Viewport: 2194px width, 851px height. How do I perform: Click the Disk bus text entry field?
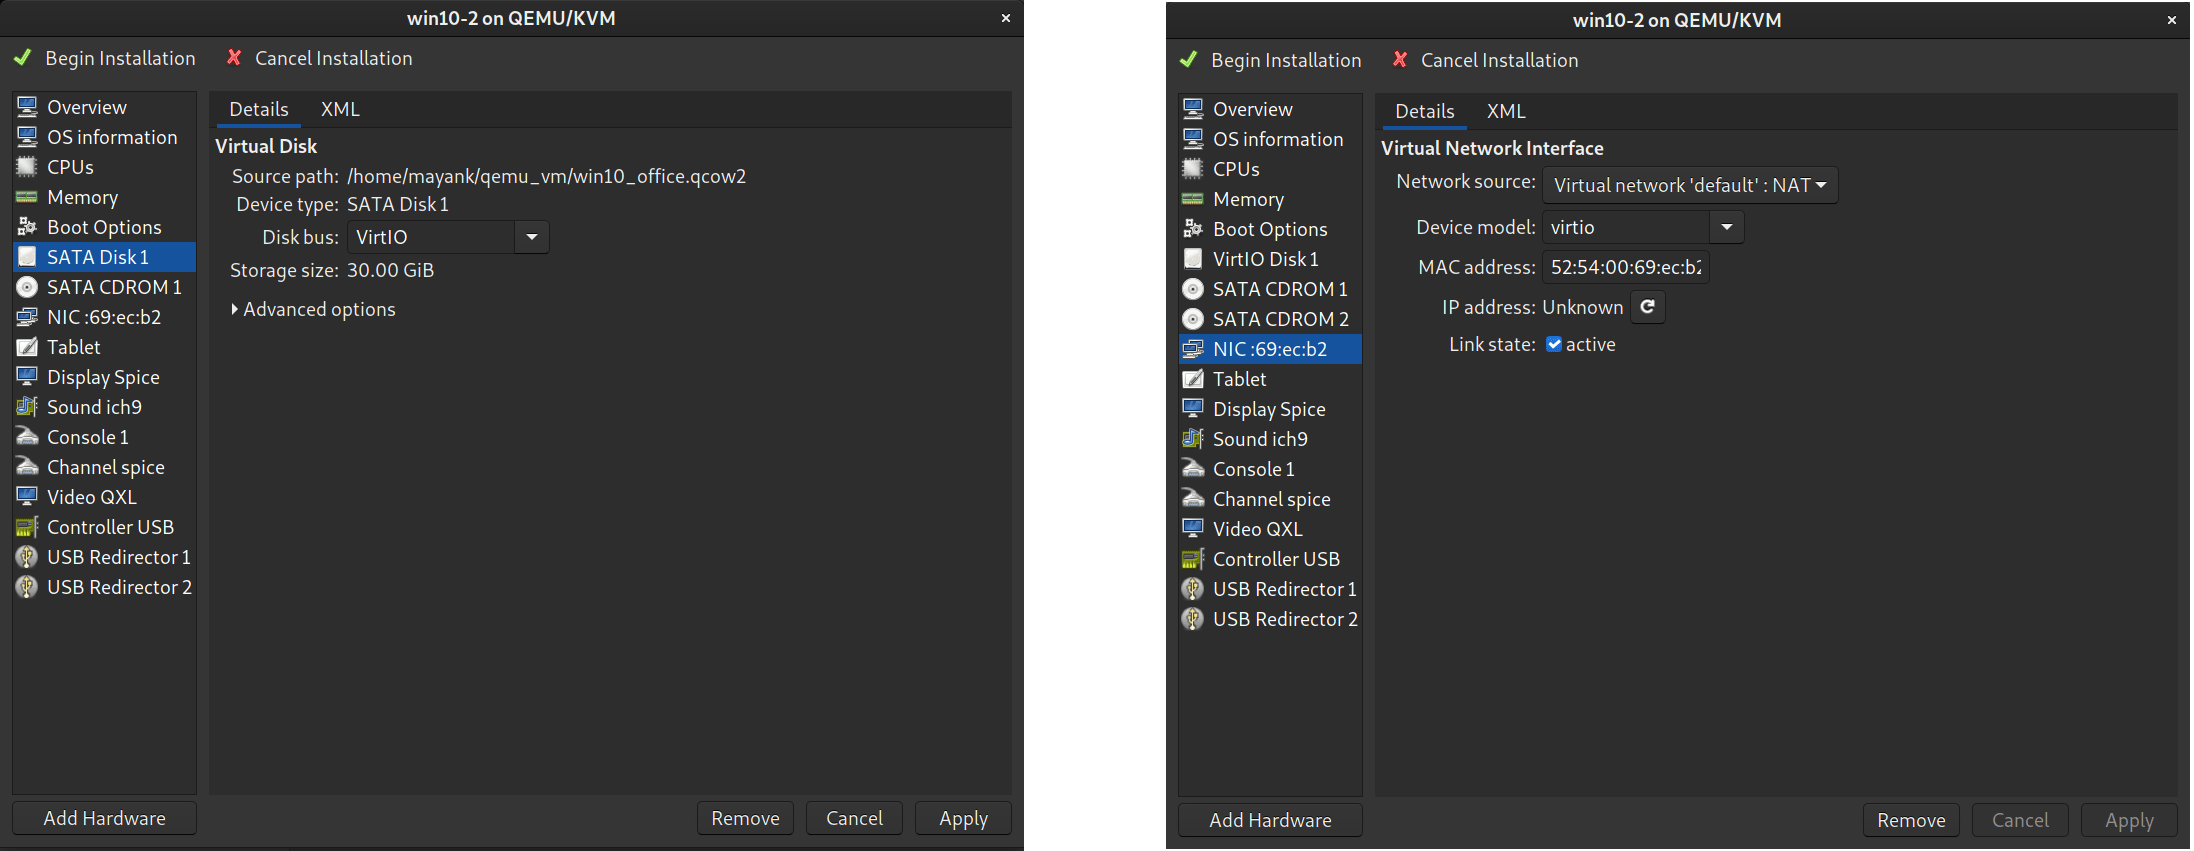431,237
